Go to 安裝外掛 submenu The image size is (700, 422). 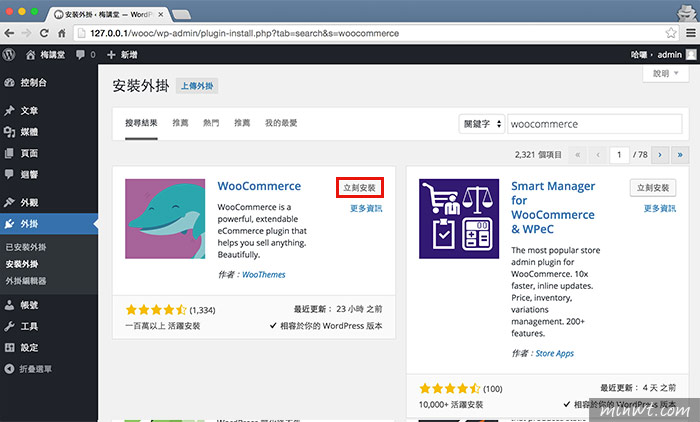[22, 264]
